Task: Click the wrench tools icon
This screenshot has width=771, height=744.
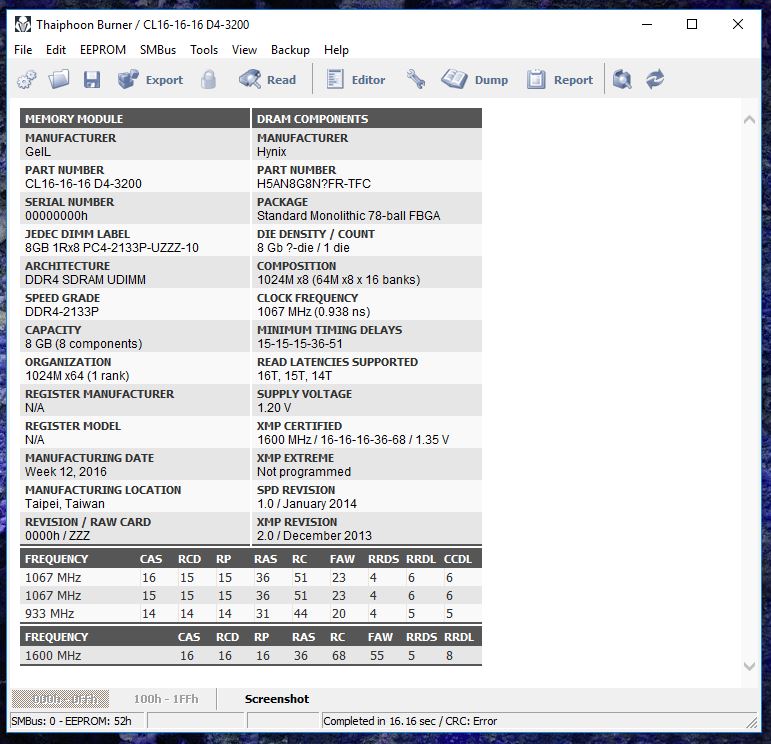Action: pyautogui.click(x=416, y=79)
